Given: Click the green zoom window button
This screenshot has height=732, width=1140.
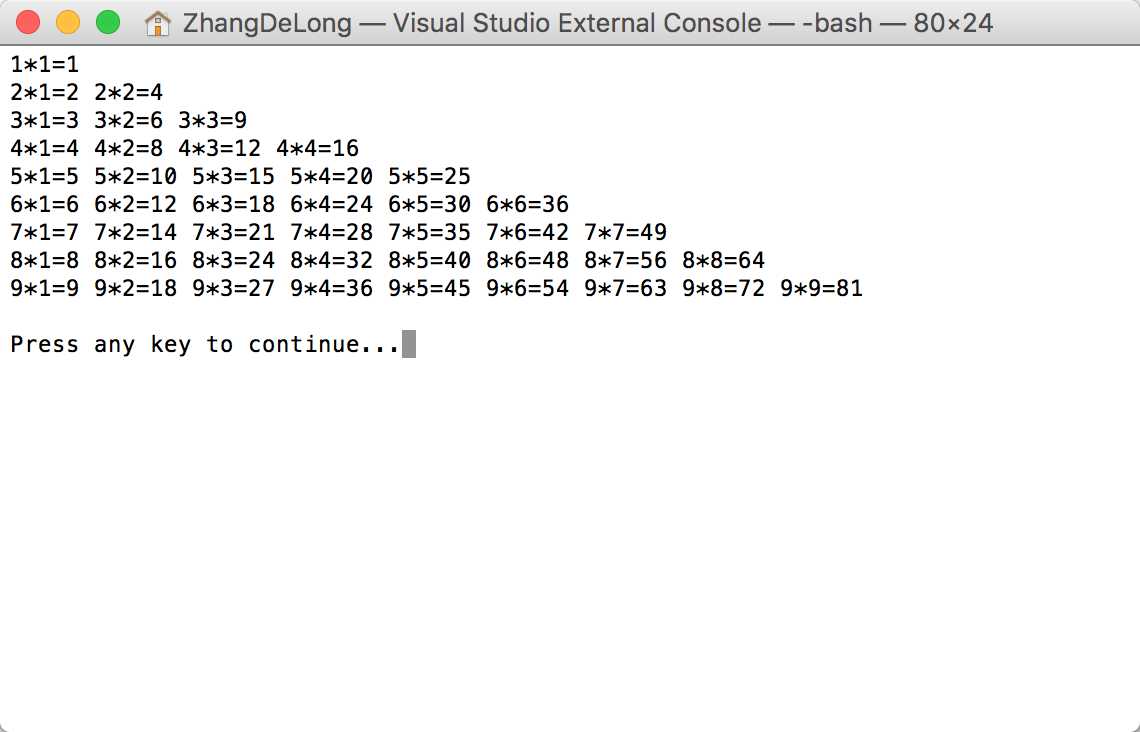Looking at the screenshot, I should (108, 23).
